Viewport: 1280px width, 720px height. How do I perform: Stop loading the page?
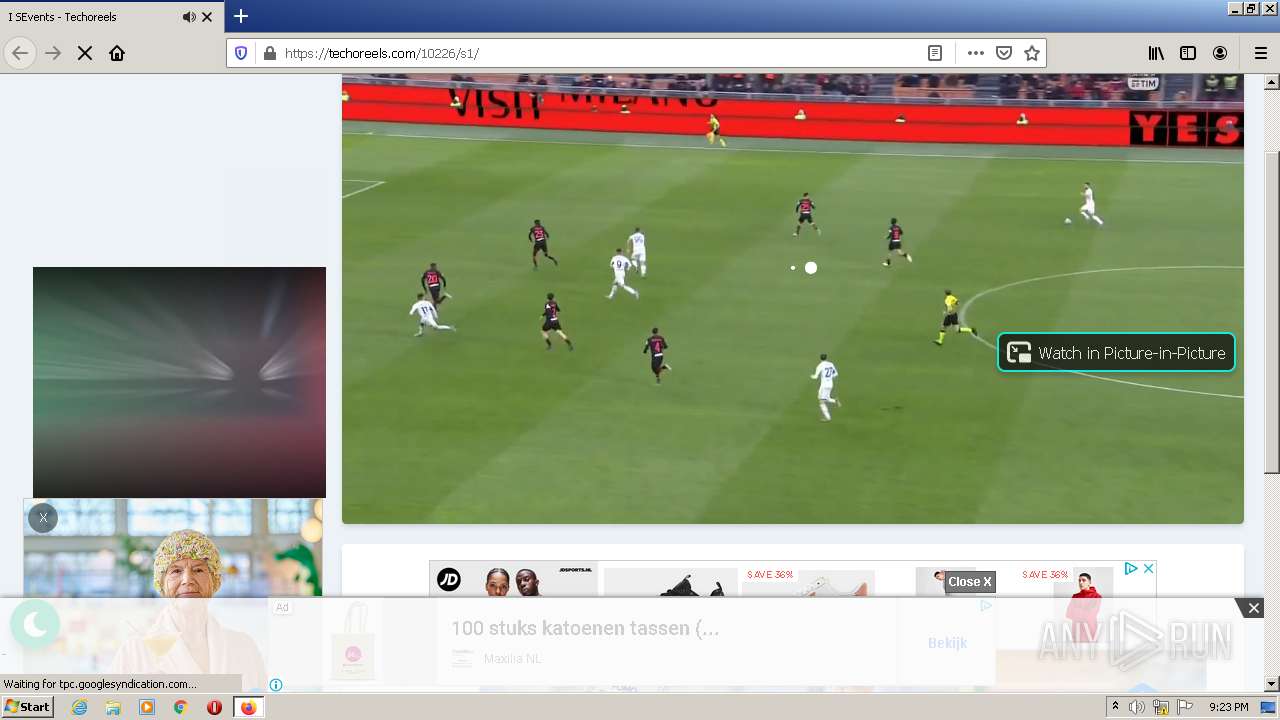[x=85, y=53]
